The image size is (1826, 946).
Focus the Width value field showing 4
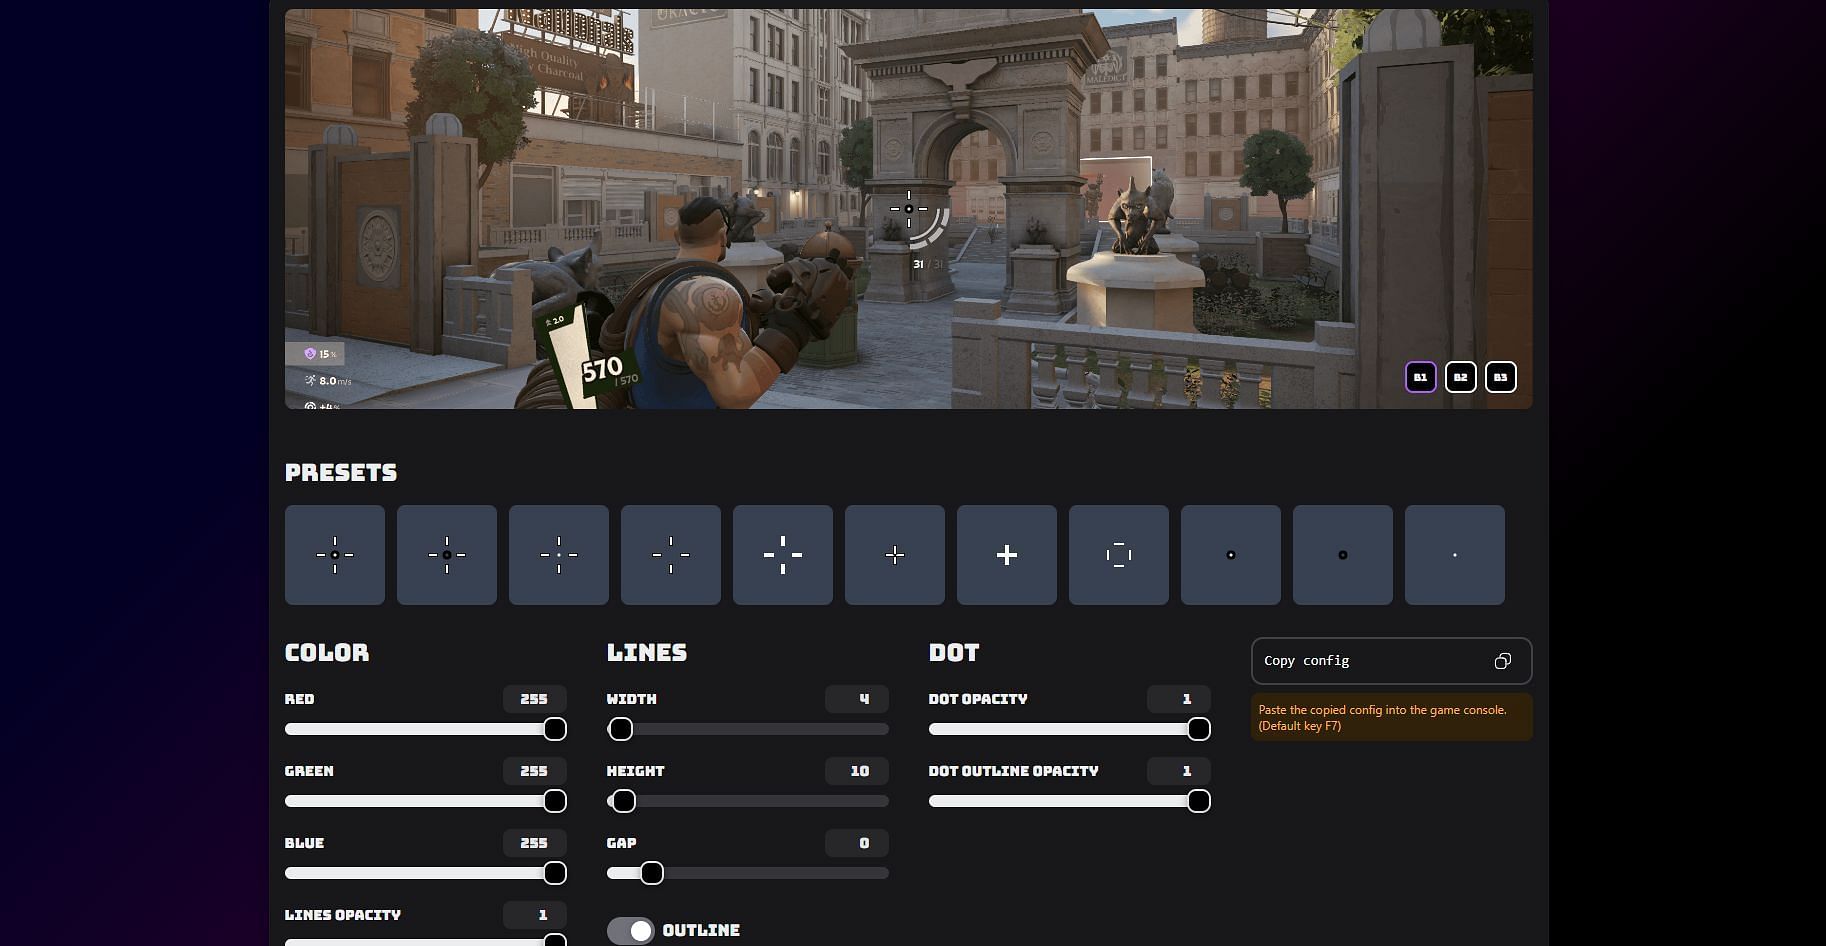(857, 699)
